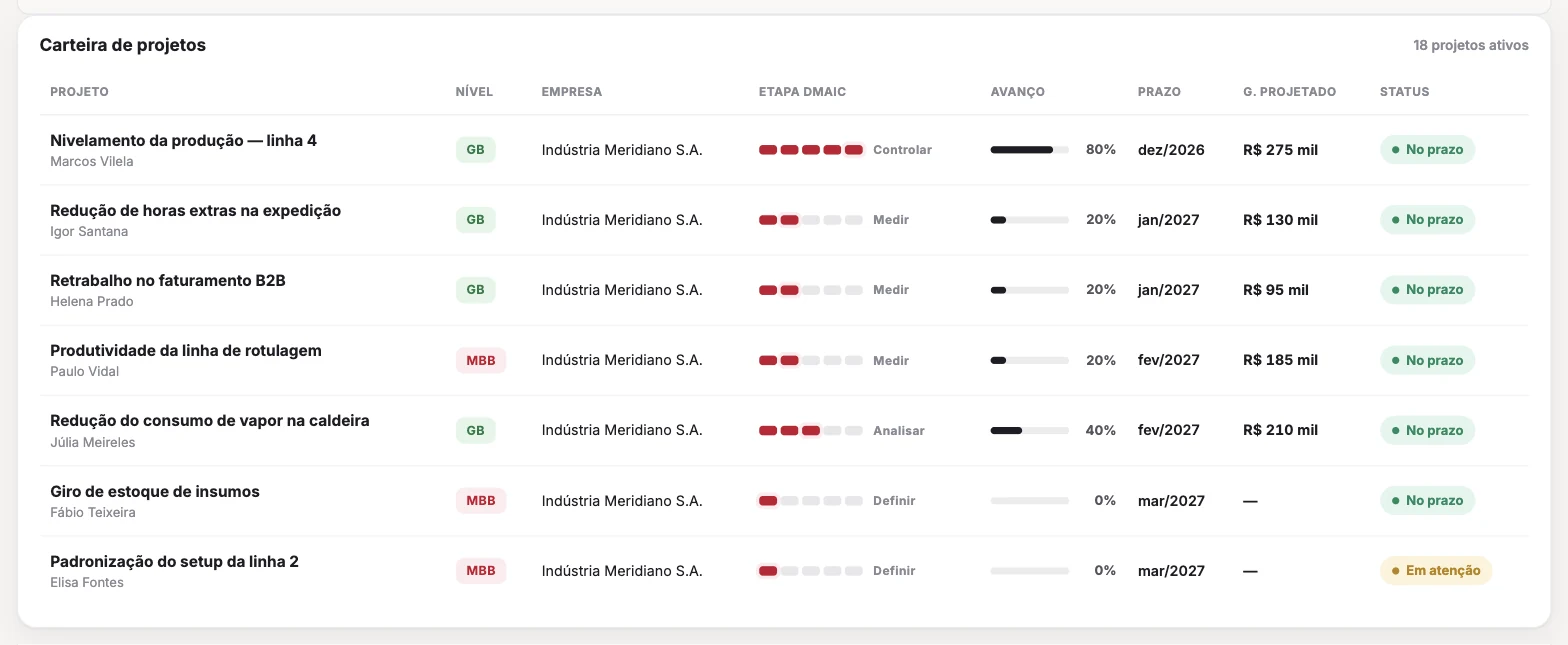
Task: Select the STATUS column header
Action: pyautogui.click(x=1404, y=92)
